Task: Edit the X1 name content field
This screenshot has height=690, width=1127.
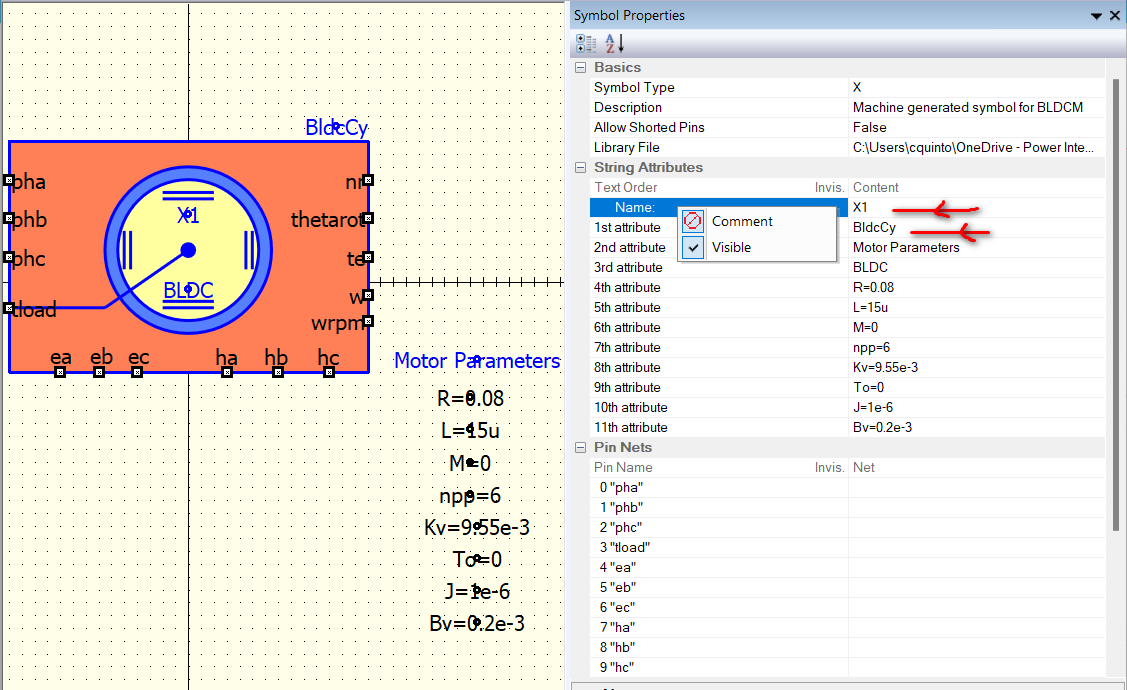Action: [861, 207]
